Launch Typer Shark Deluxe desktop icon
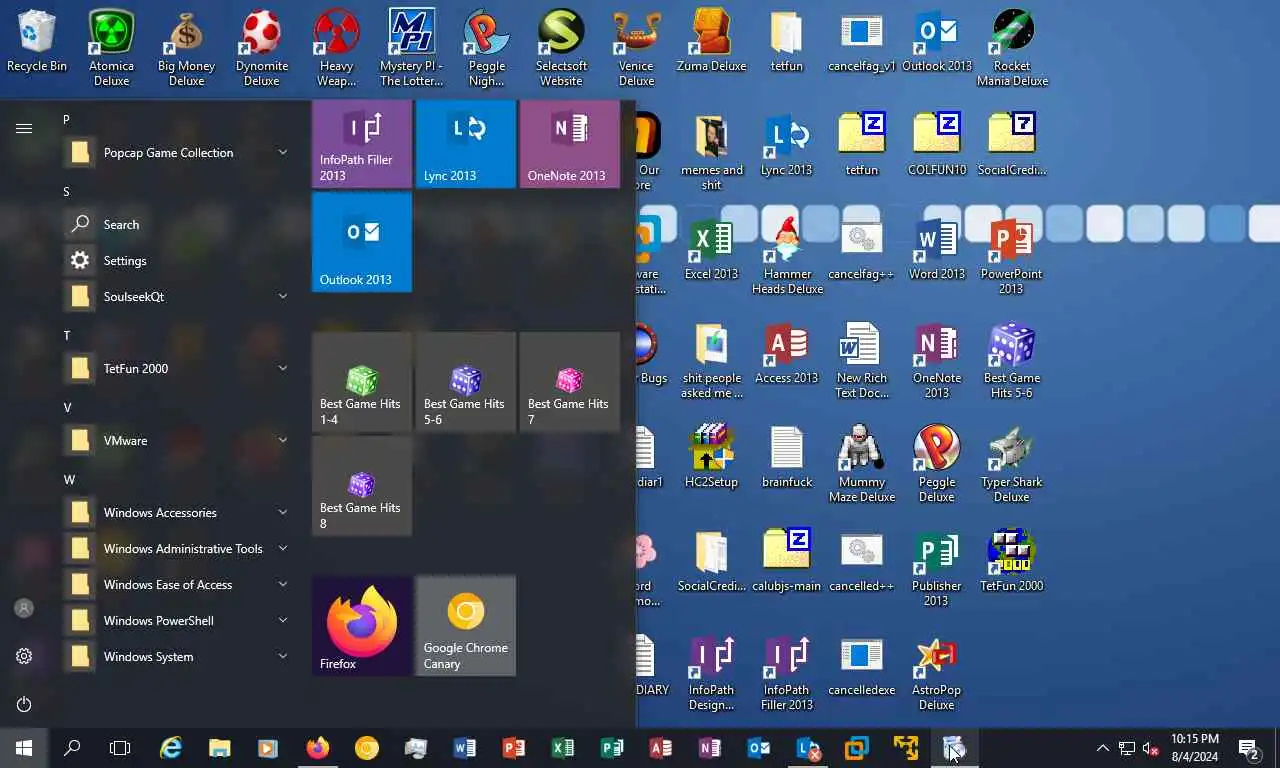The height and width of the screenshot is (768, 1280). point(1011,464)
